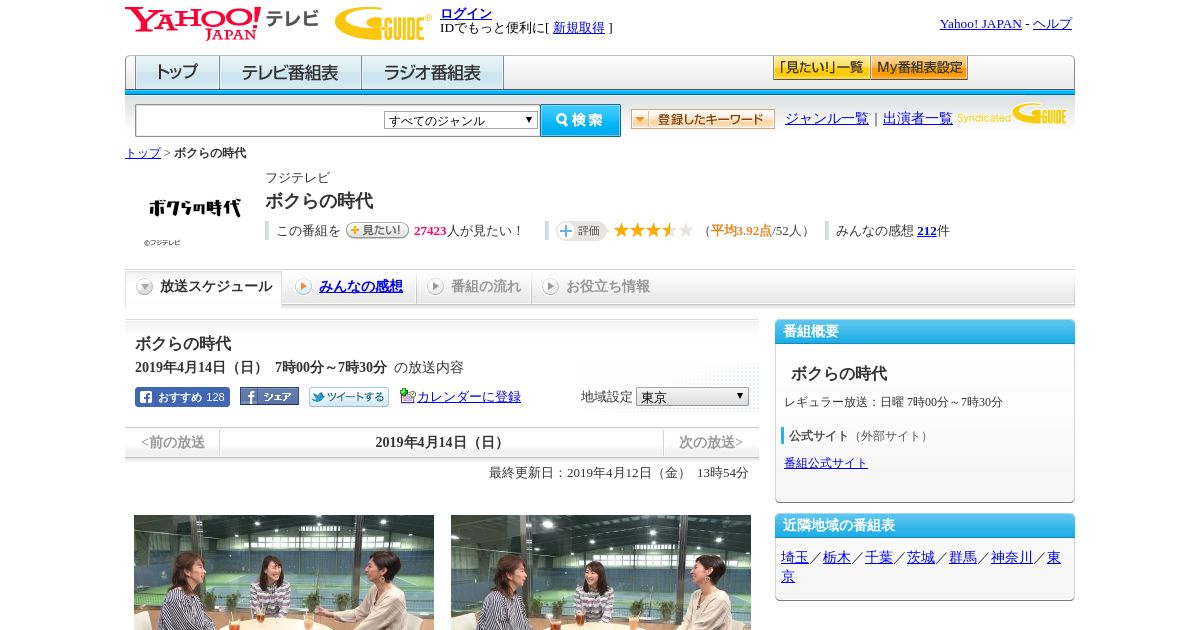
Task: Open the 茨城 area listing link
Action: point(921,558)
